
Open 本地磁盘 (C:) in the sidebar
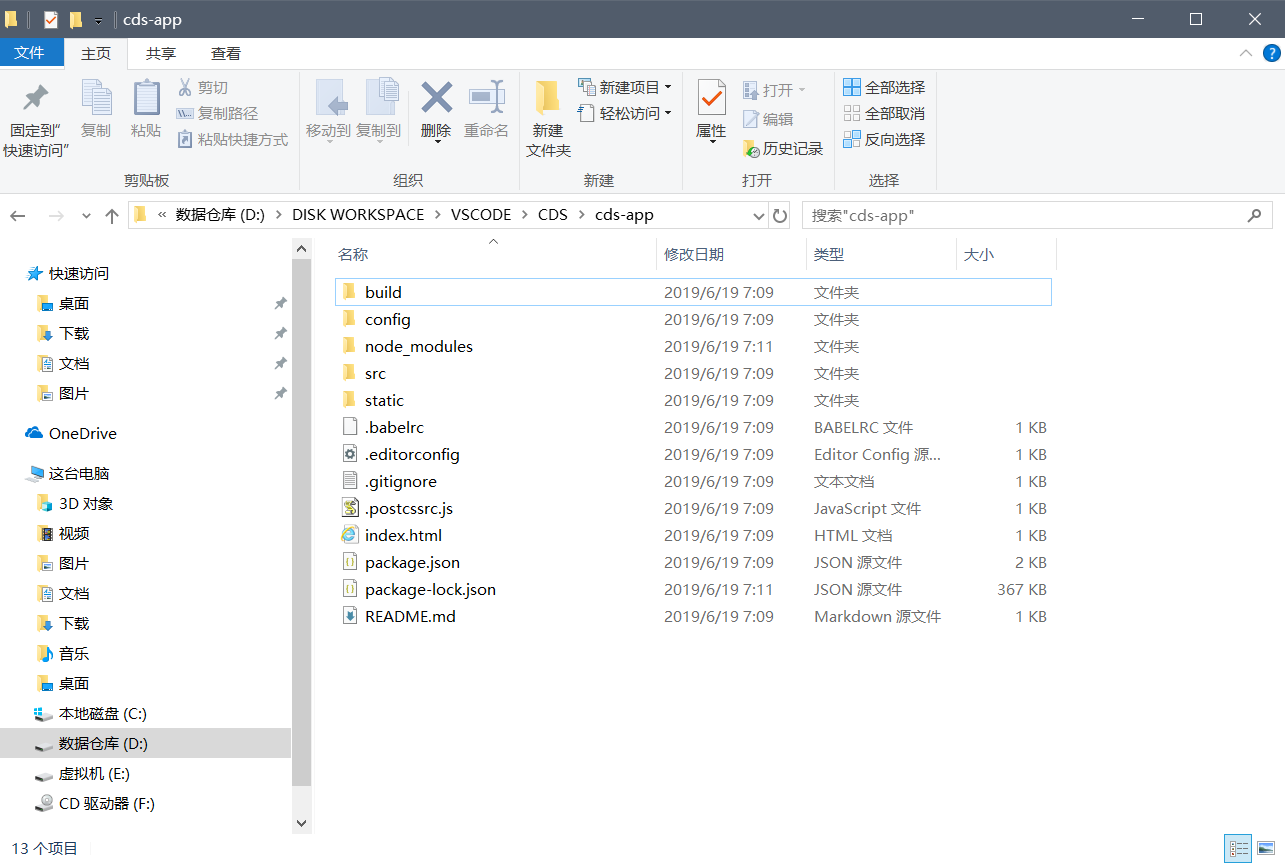(102, 713)
